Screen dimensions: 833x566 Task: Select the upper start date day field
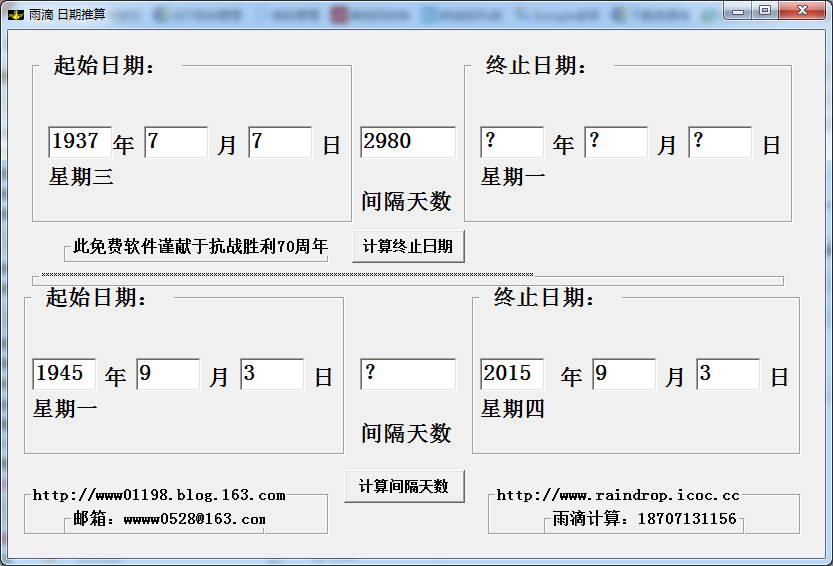280,142
